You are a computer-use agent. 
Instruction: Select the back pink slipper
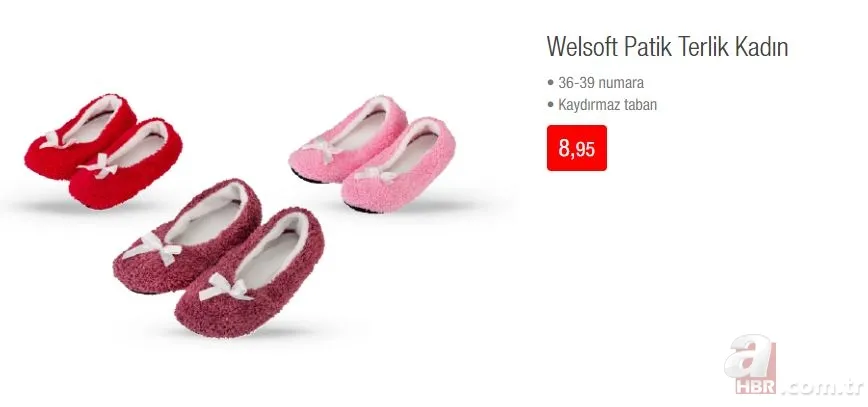coord(346,138)
